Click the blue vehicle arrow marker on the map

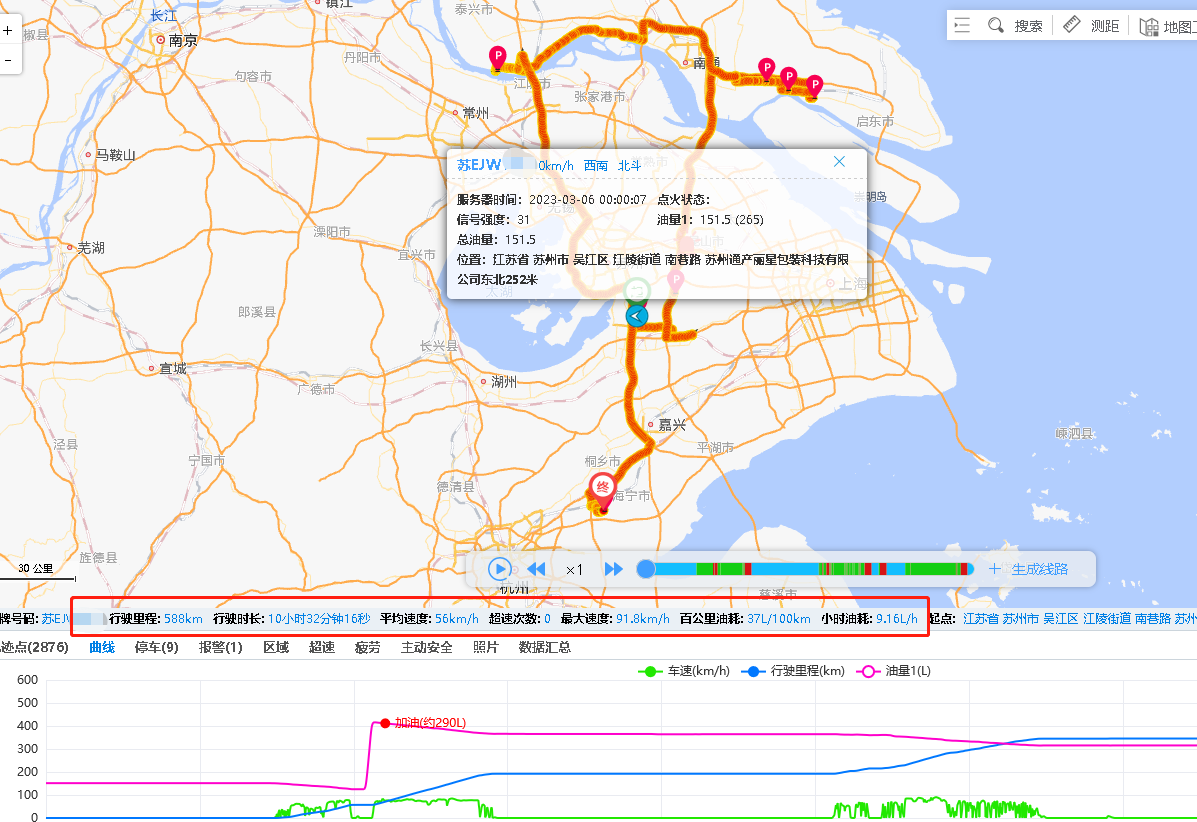[637, 317]
